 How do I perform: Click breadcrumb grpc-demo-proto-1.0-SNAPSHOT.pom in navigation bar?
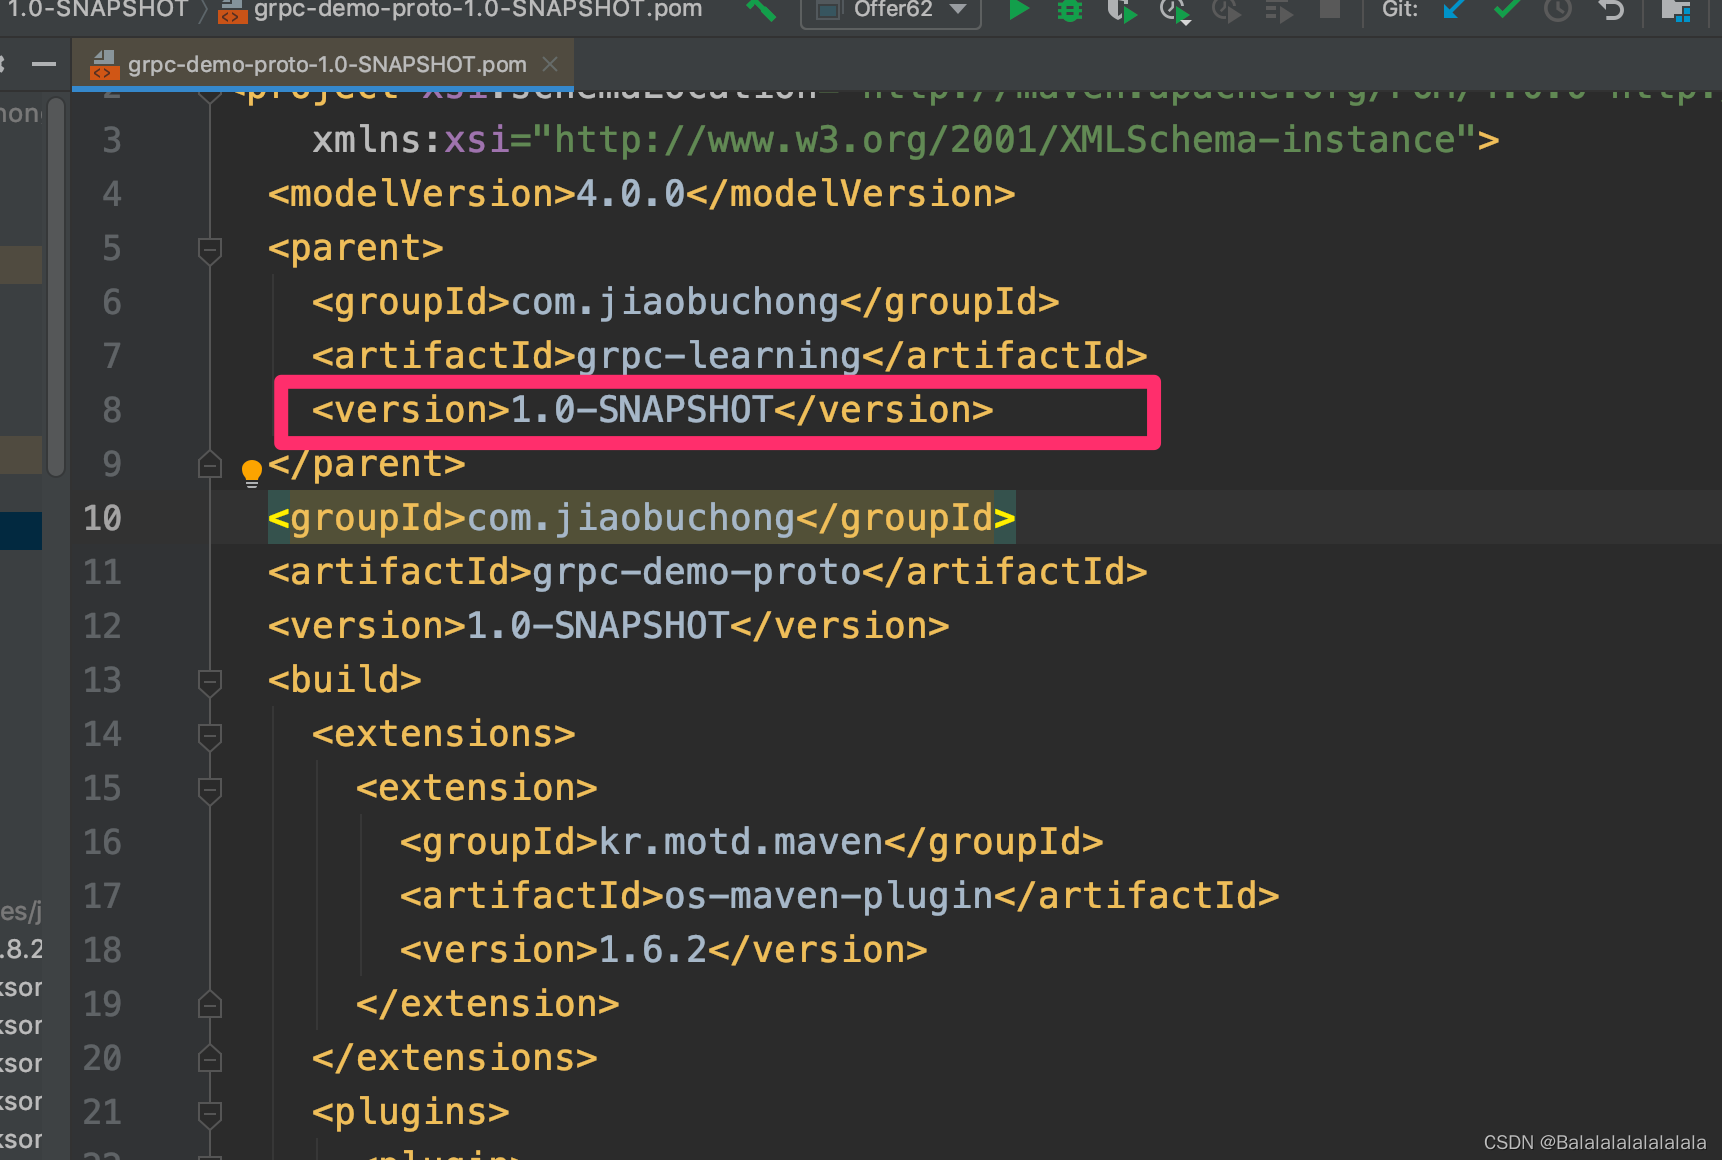pyautogui.click(x=461, y=10)
